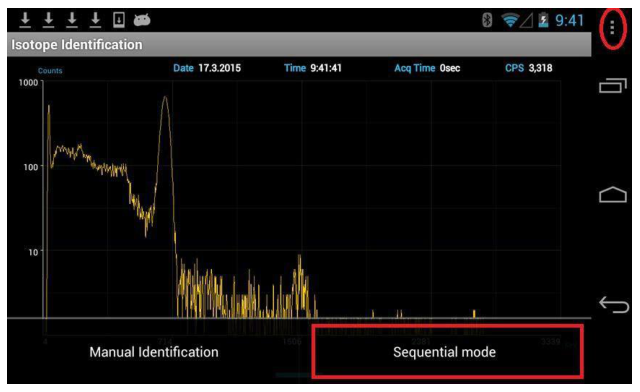Tap the Android home navigation button

[x=613, y=194]
